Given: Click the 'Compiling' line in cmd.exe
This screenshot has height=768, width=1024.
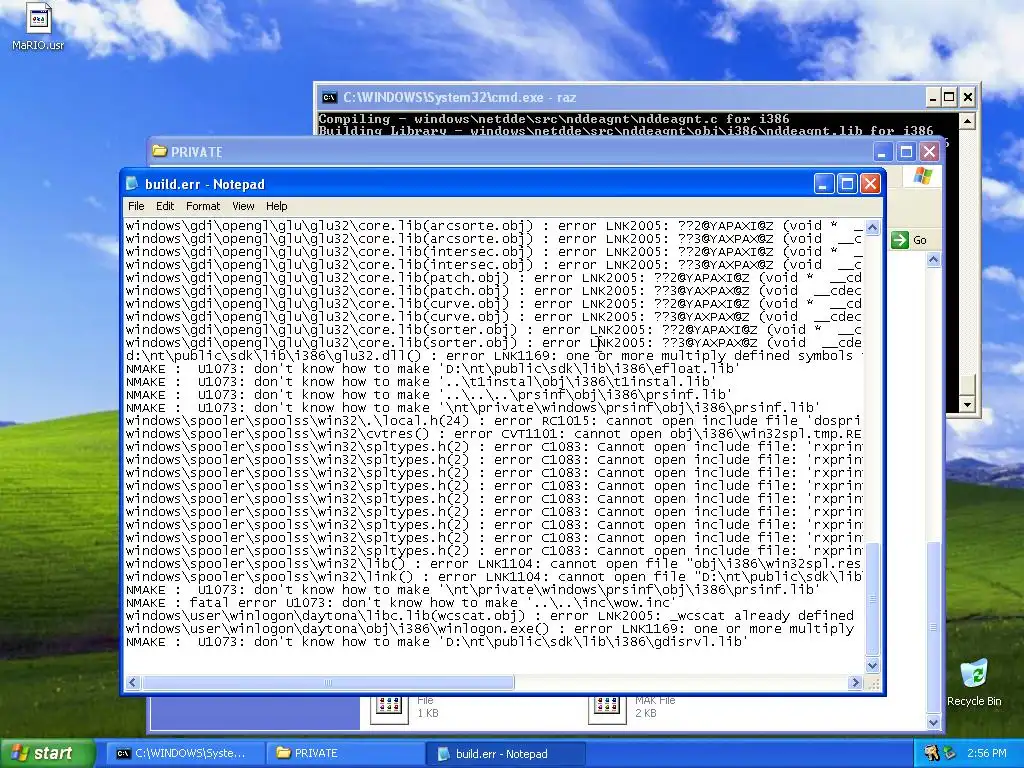Looking at the screenshot, I should [554, 119].
